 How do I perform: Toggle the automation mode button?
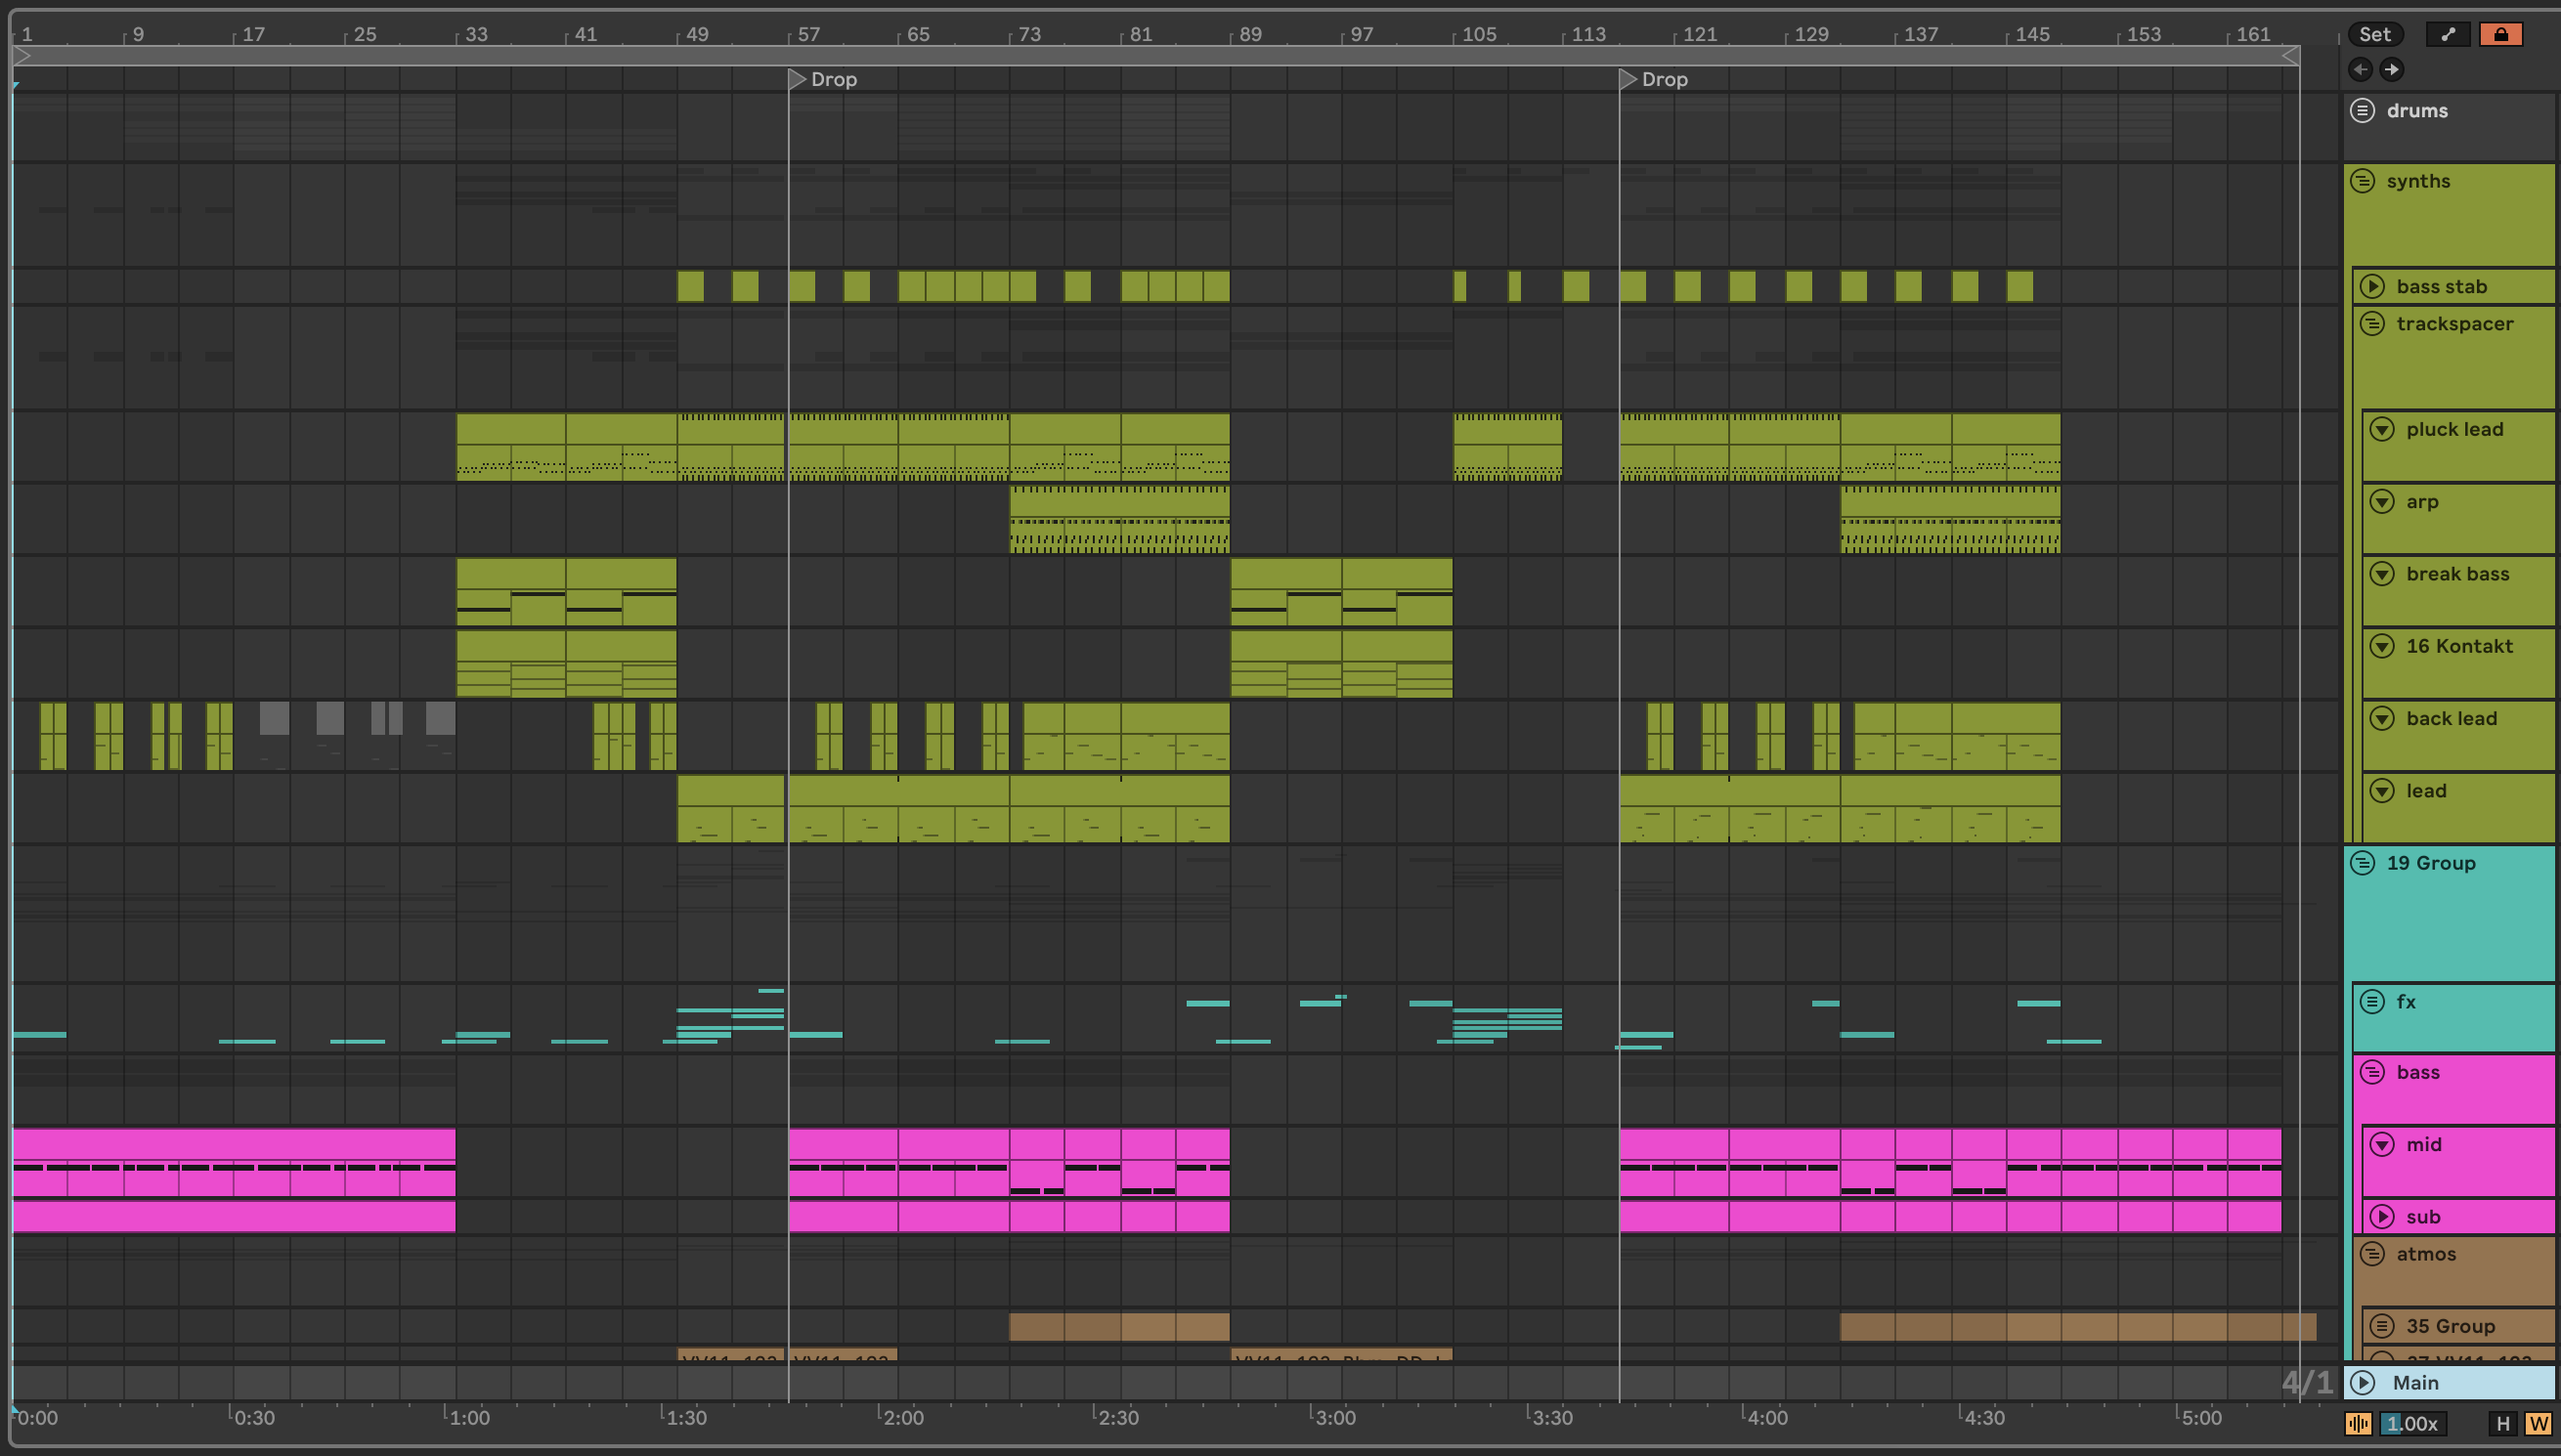(x=2447, y=34)
